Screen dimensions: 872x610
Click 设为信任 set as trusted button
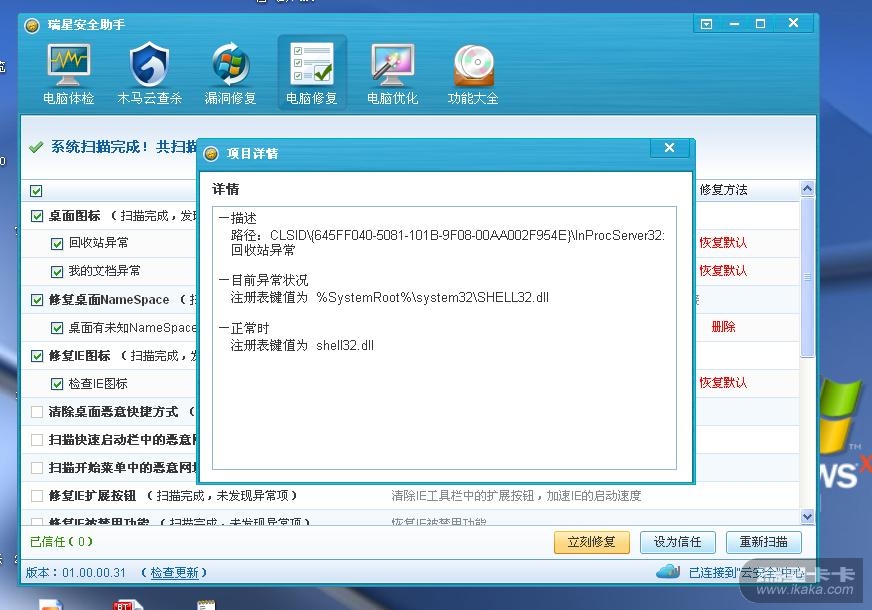[x=677, y=542]
